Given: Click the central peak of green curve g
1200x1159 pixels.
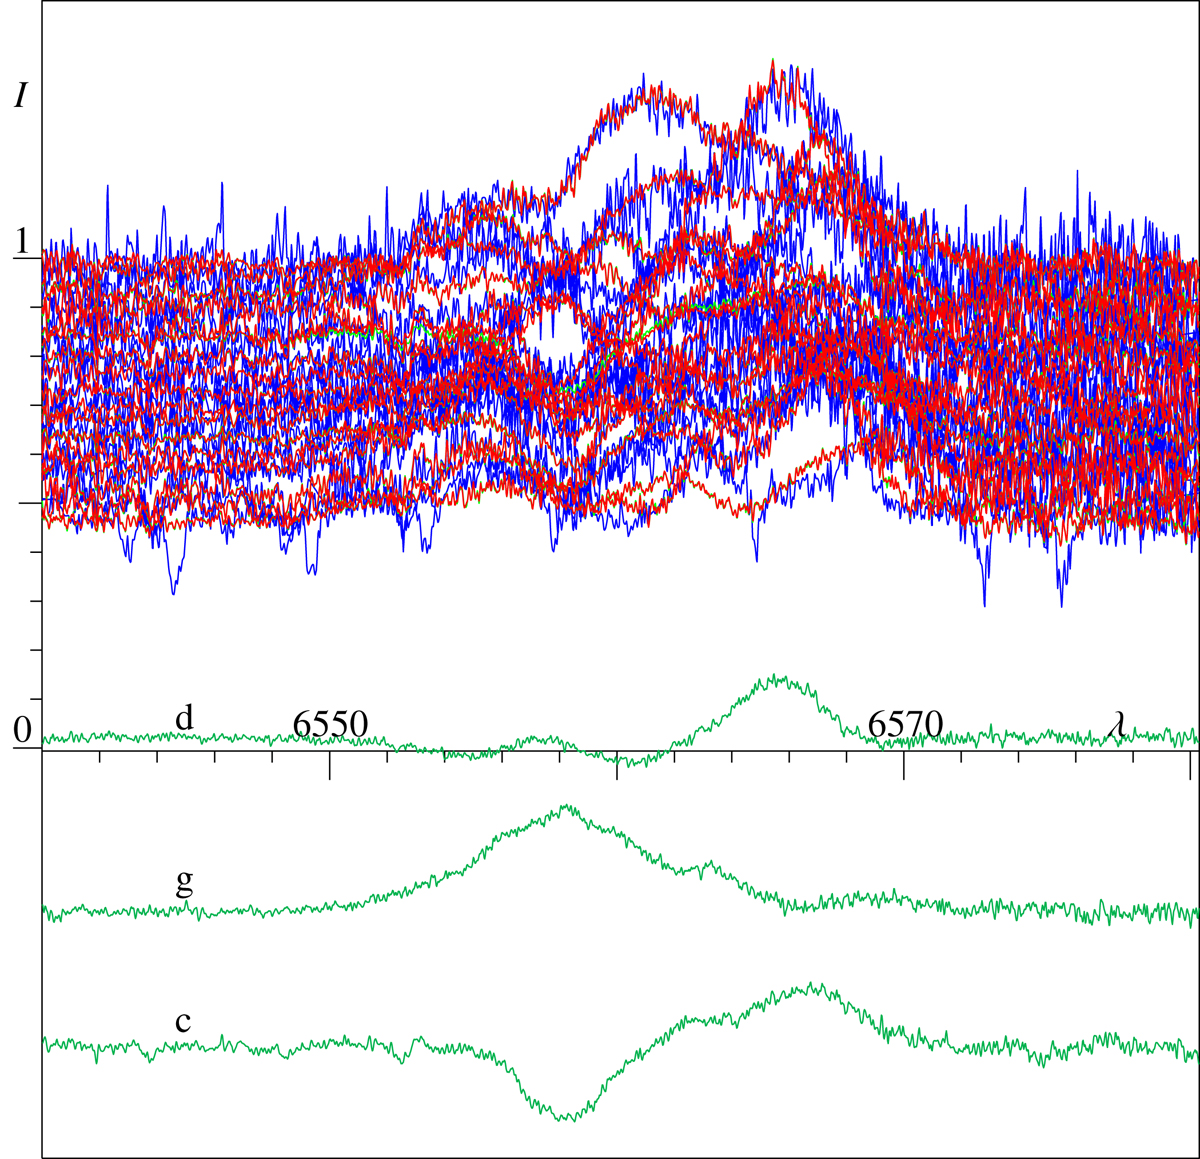Looking at the screenshot, I should (x=567, y=806).
